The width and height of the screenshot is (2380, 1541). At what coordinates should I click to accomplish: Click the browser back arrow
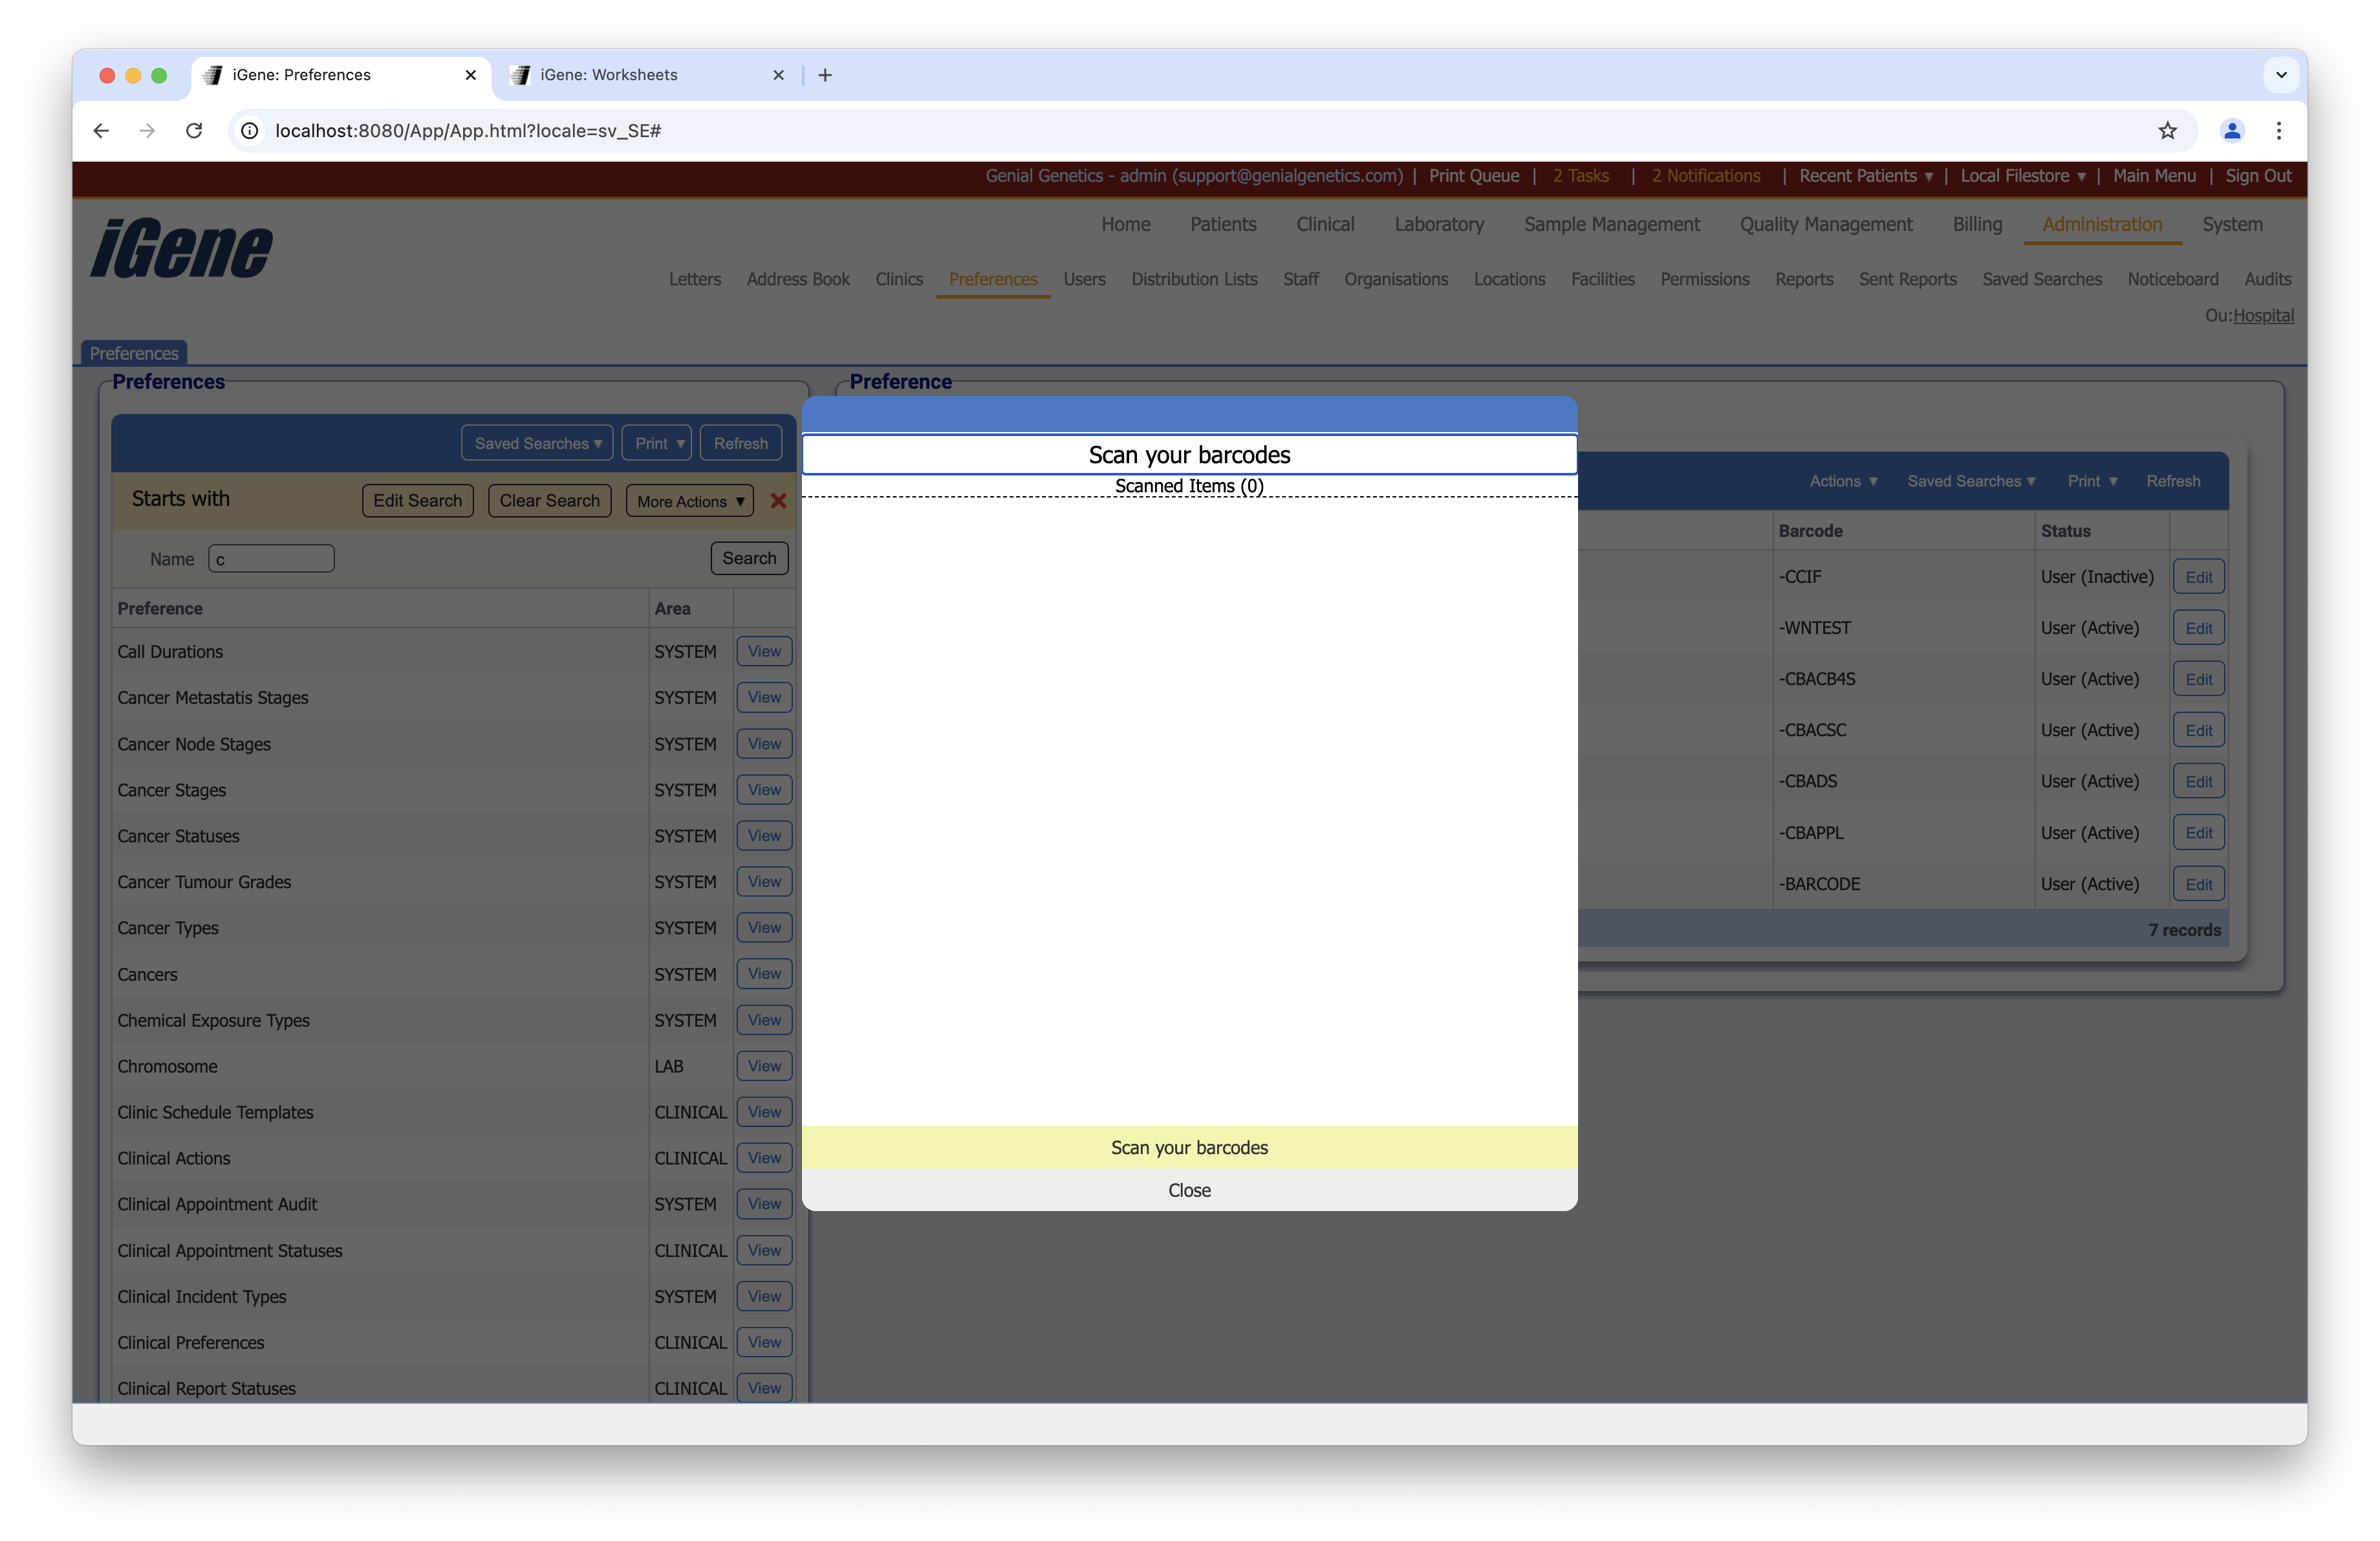pyautogui.click(x=100, y=131)
